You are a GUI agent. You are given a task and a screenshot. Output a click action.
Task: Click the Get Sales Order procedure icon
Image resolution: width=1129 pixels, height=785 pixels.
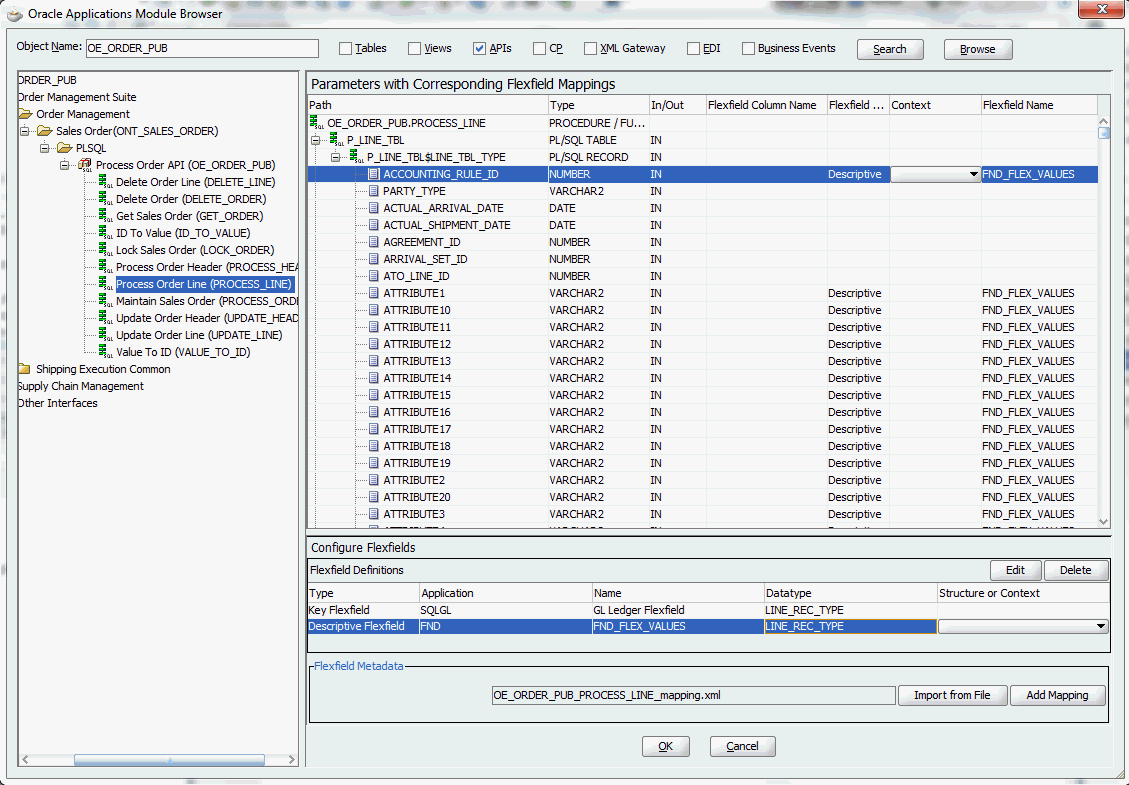tap(106, 216)
